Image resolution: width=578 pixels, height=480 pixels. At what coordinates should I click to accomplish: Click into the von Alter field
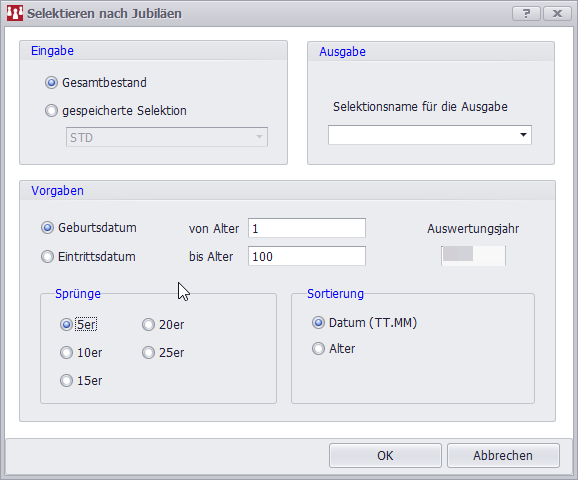click(307, 228)
